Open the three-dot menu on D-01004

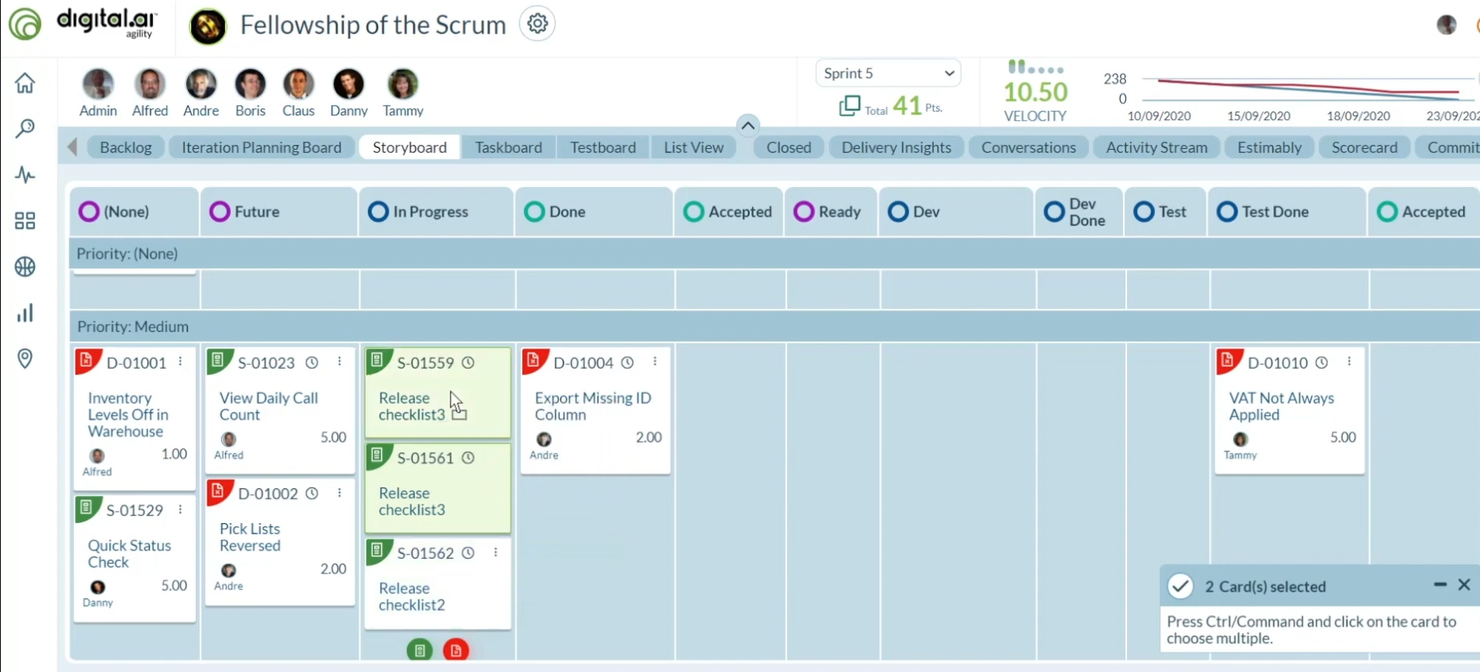(x=655, y=362)
